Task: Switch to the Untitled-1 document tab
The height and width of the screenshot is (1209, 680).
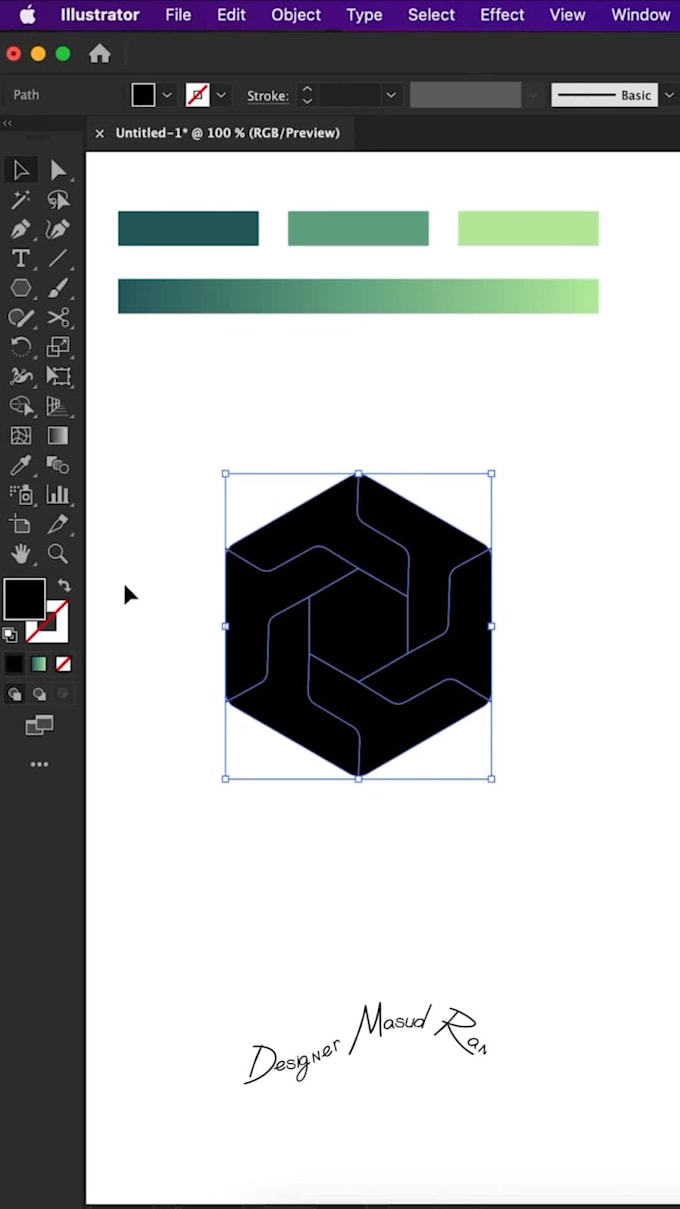Action: pos(227,133)
